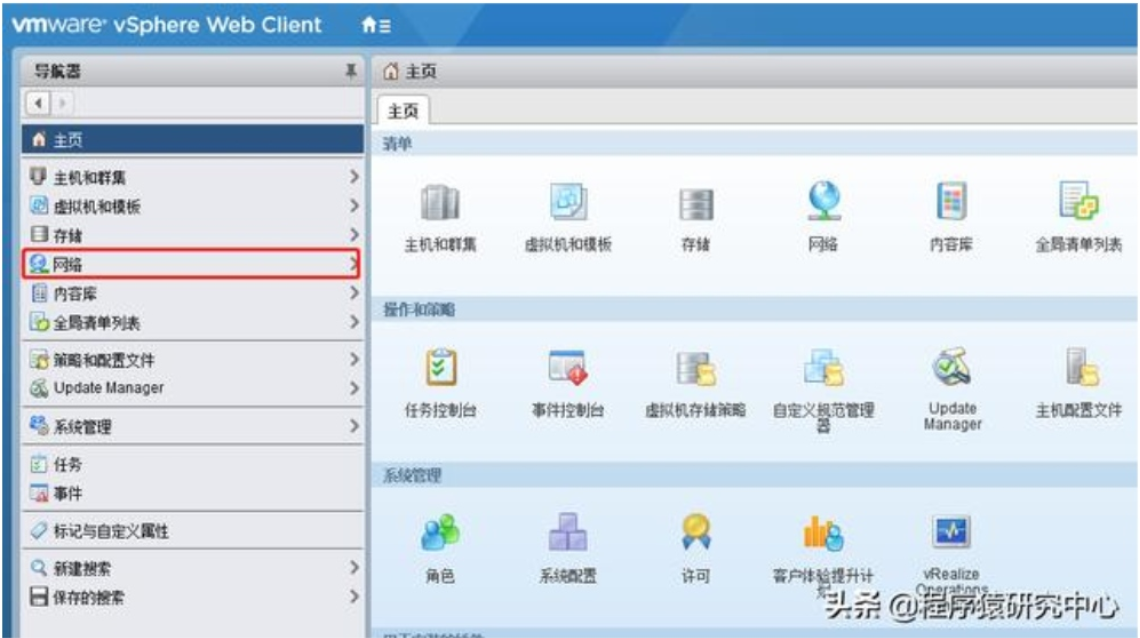Click the home menu icon in header
This screenshot has height=638, width=1140.
click(377, 26)
